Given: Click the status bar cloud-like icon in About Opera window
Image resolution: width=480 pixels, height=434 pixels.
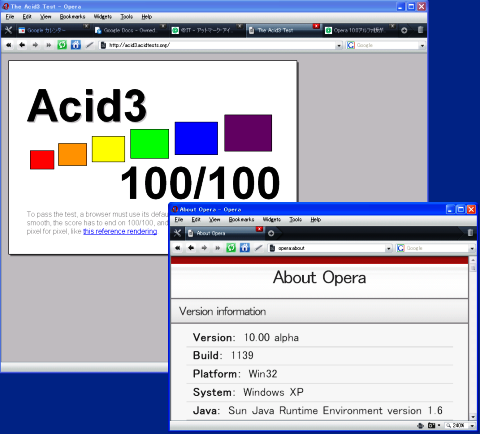Looking at the screenshot, I should (x=420, y=426).
